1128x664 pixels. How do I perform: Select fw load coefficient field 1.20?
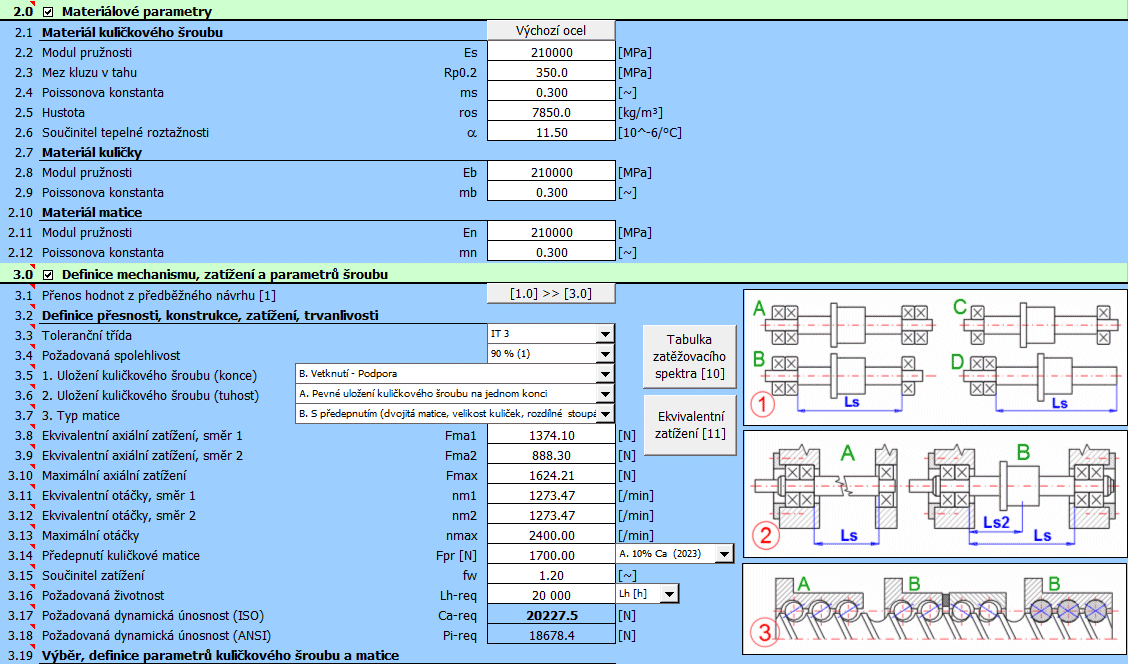click(x=552, y=576)
